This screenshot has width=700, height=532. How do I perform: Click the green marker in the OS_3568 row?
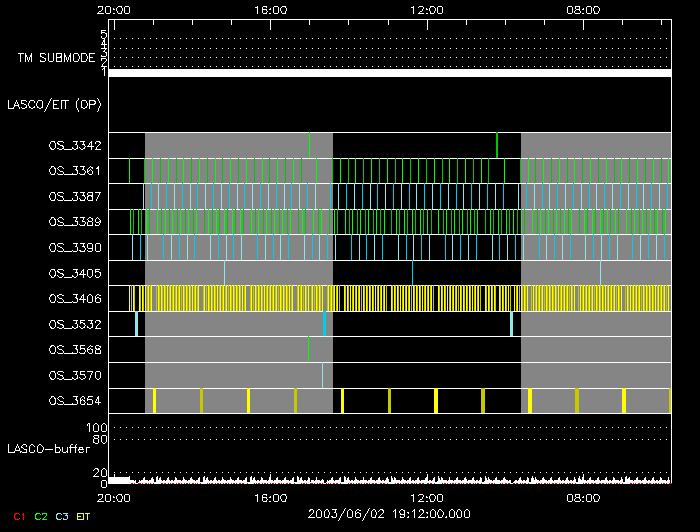point(308,349)
